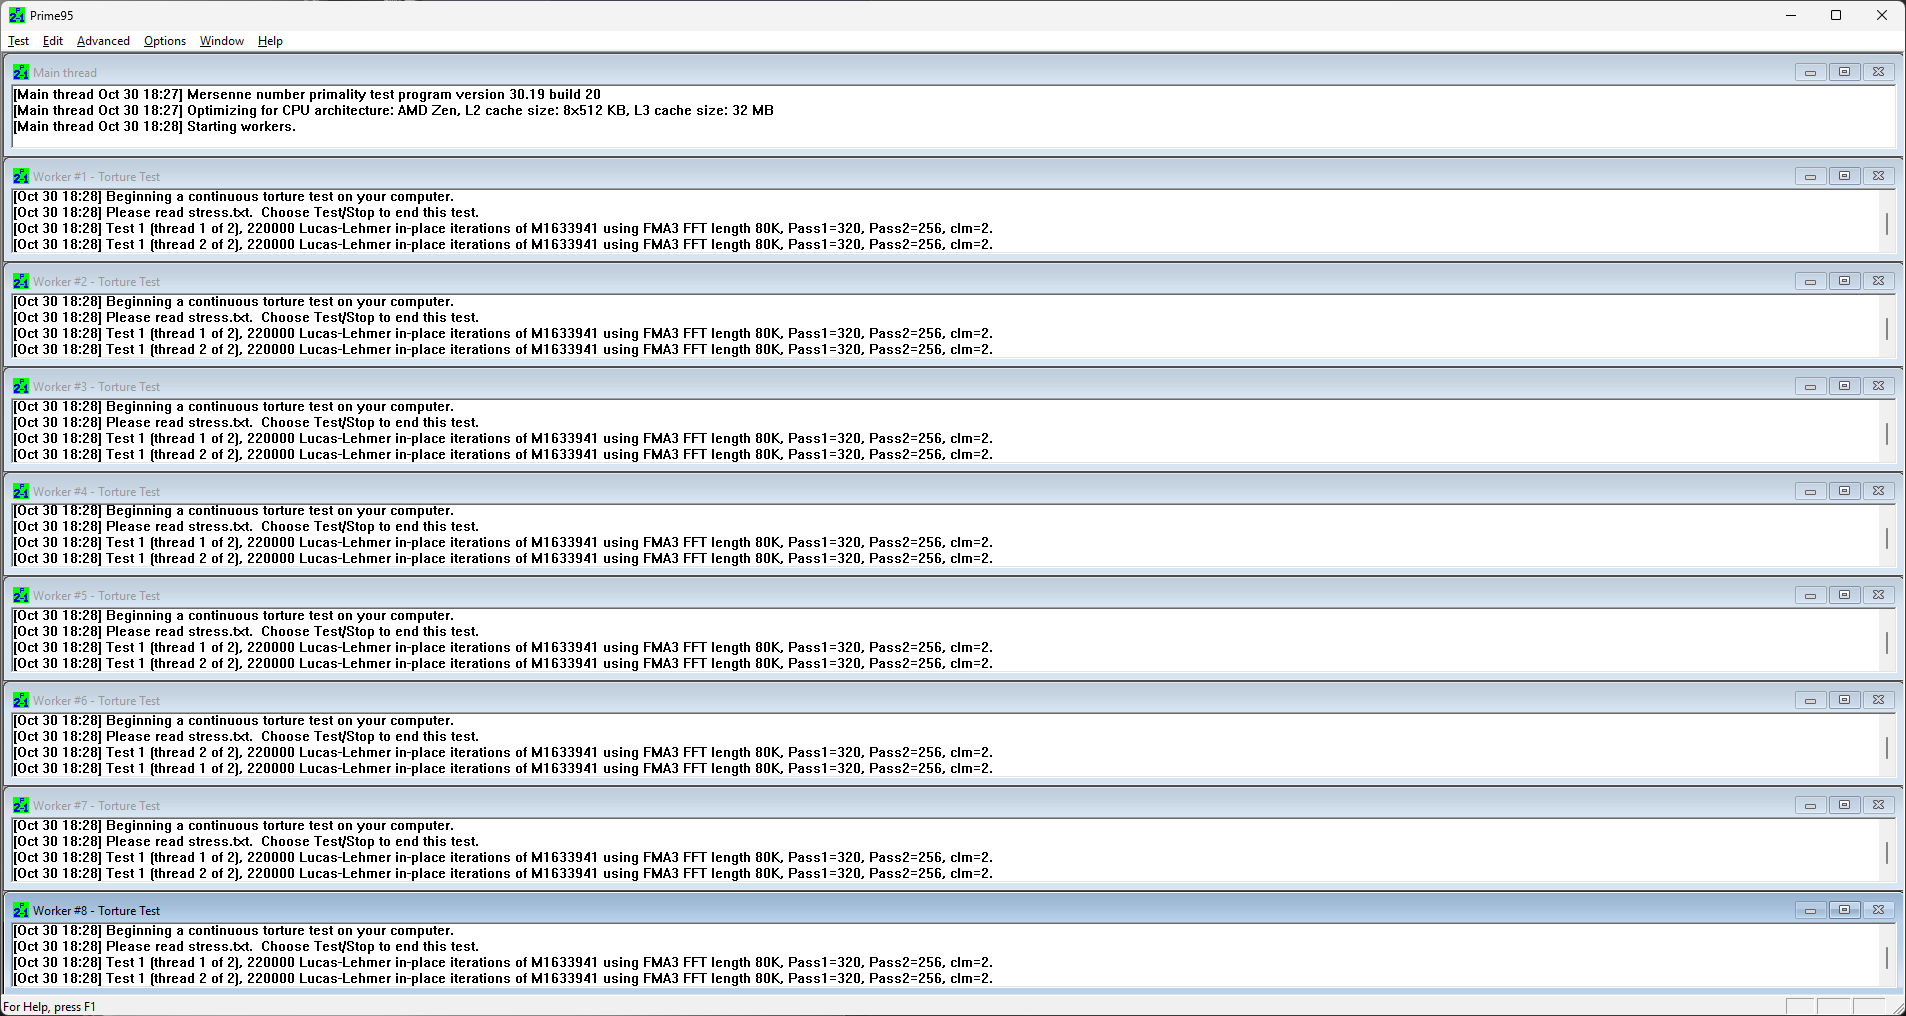This screenshot has height=1016, width=1906.
Task: Open the Edit menu
Action: coord(53,41)
